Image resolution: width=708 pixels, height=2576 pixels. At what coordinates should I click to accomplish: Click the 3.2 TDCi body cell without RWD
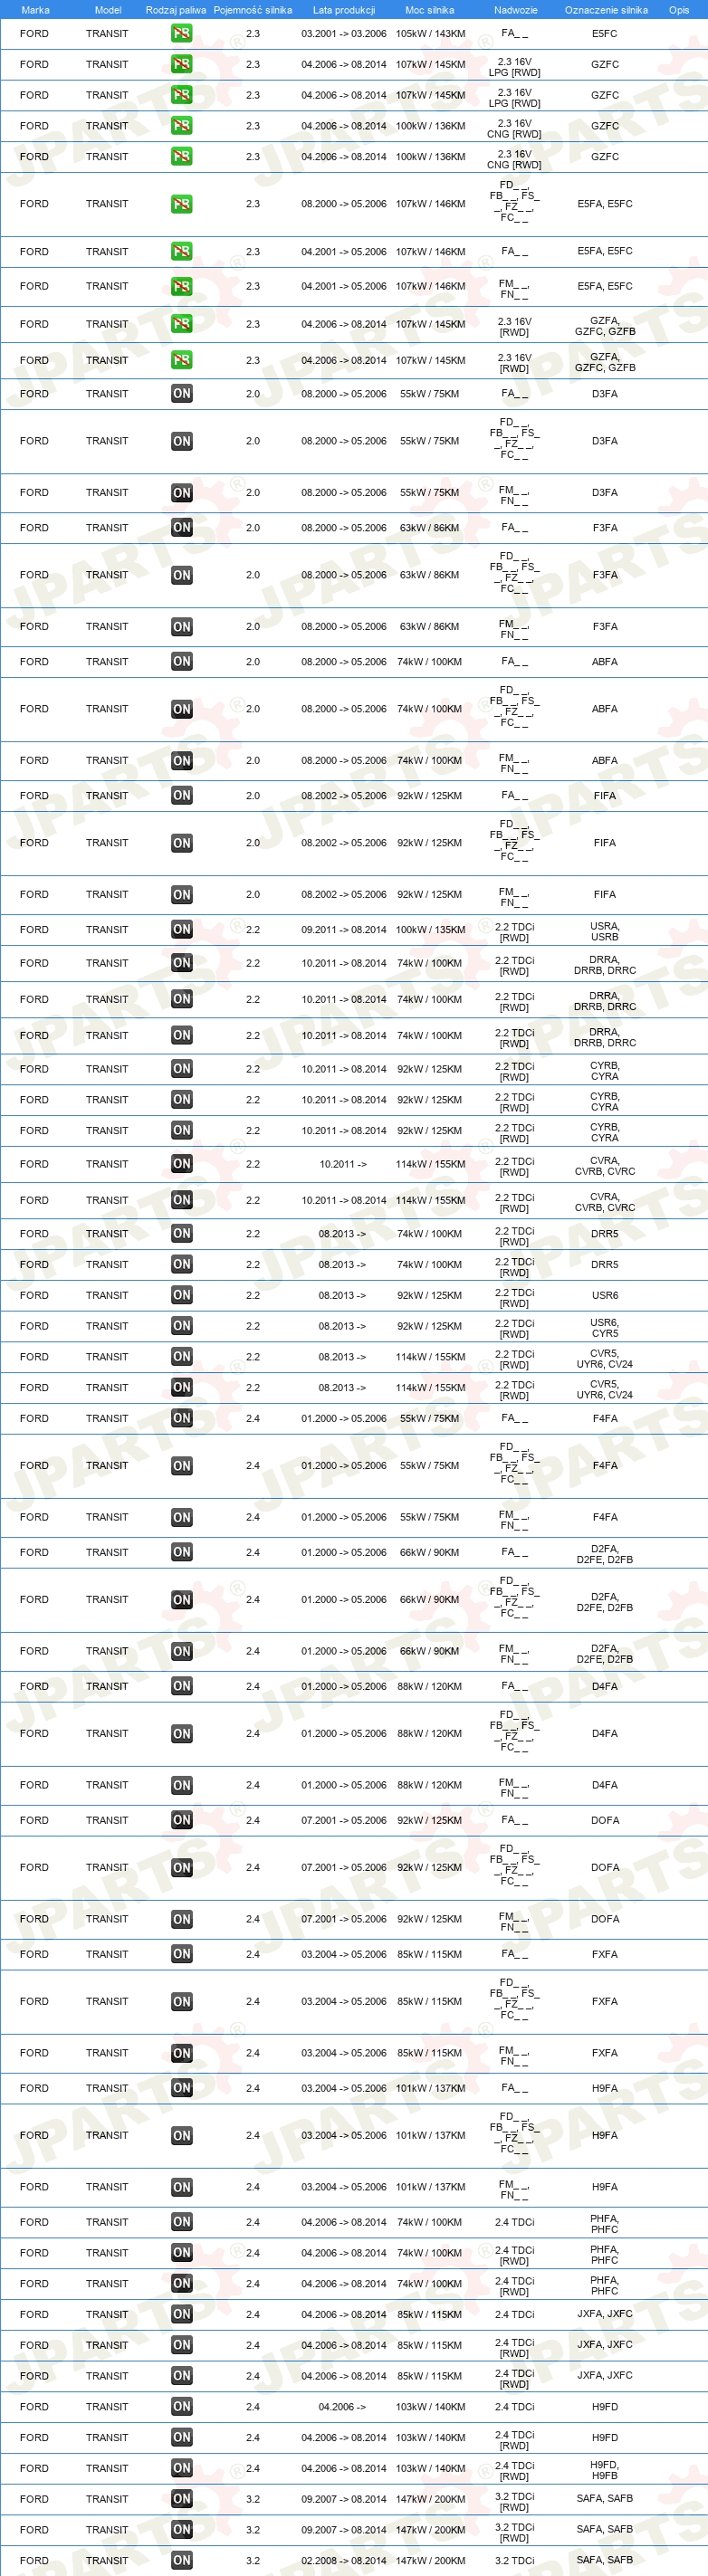tap(514, 2560)
